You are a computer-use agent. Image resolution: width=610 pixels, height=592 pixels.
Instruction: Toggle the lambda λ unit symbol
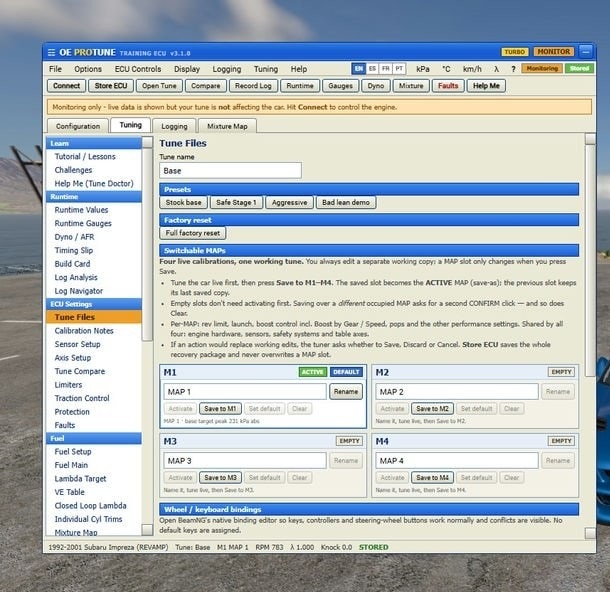pos(496,69)
